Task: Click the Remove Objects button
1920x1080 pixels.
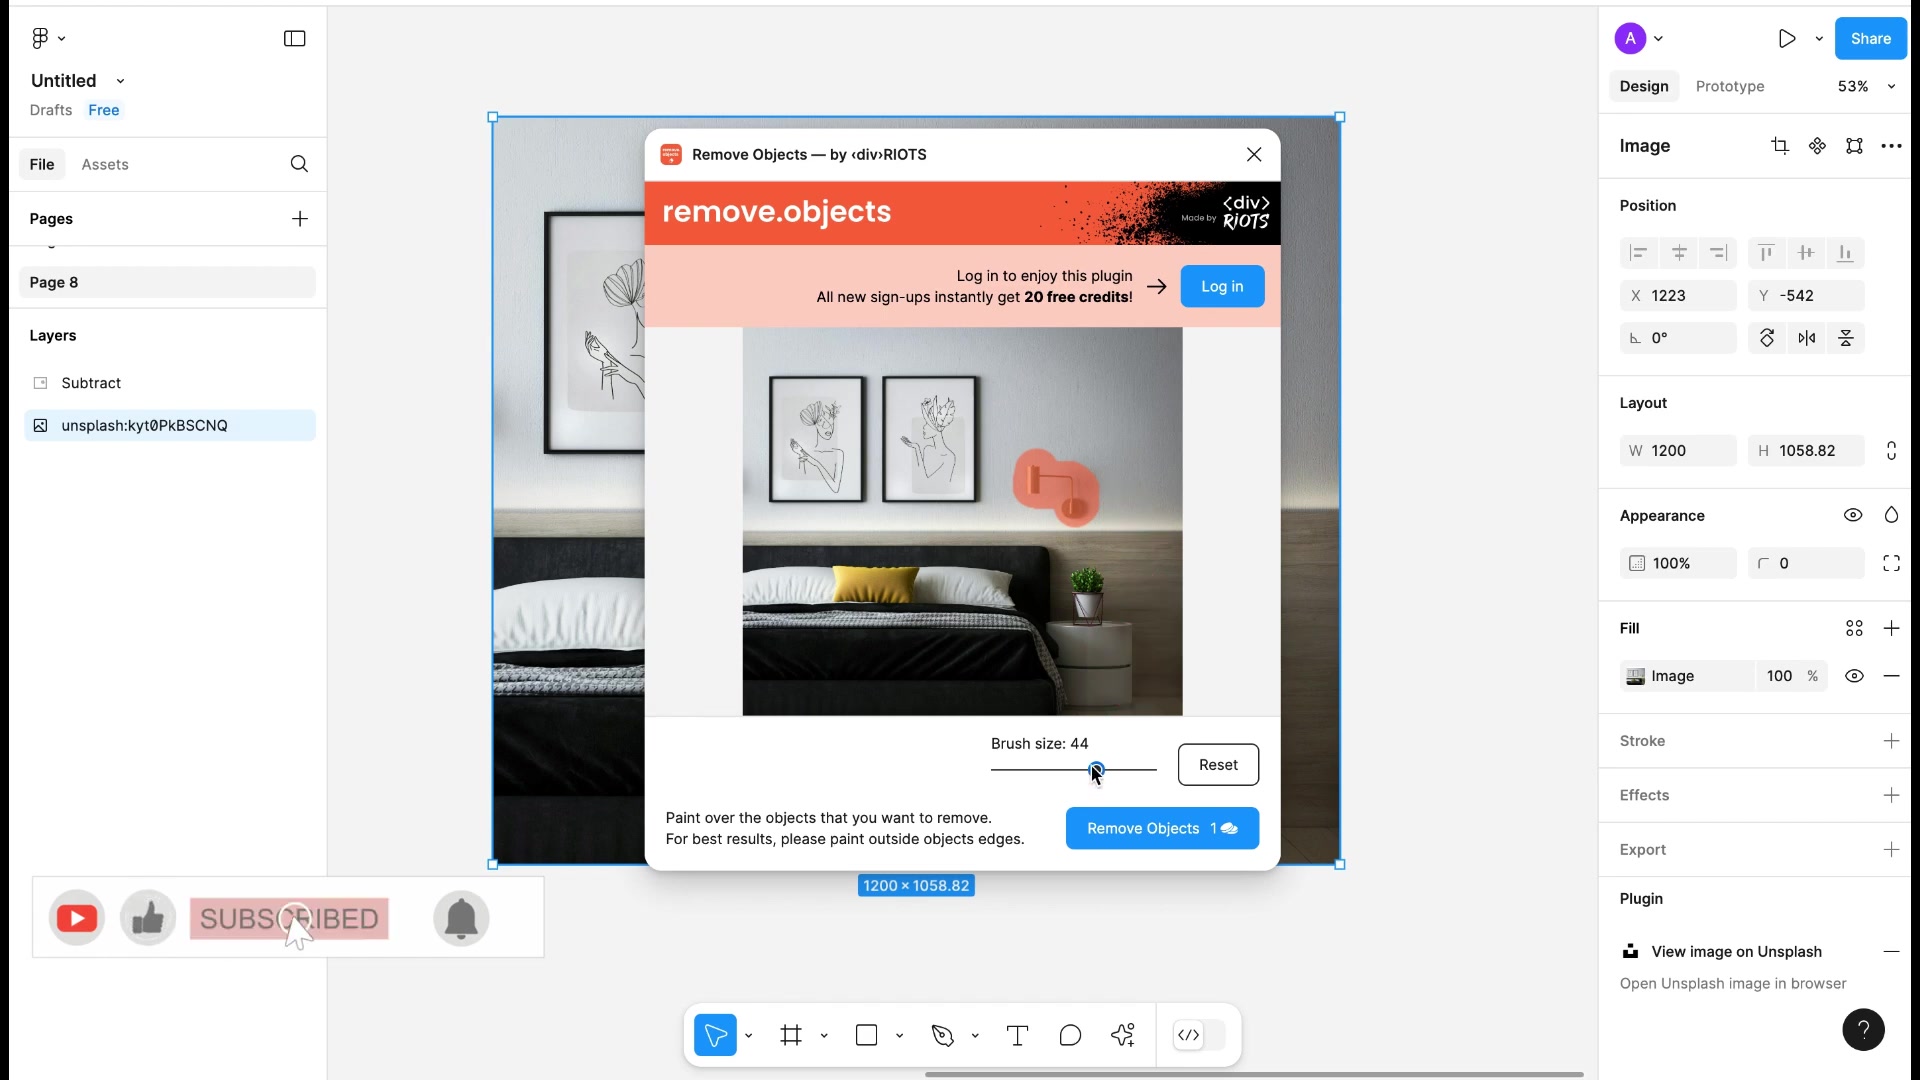Action: 1162,828
